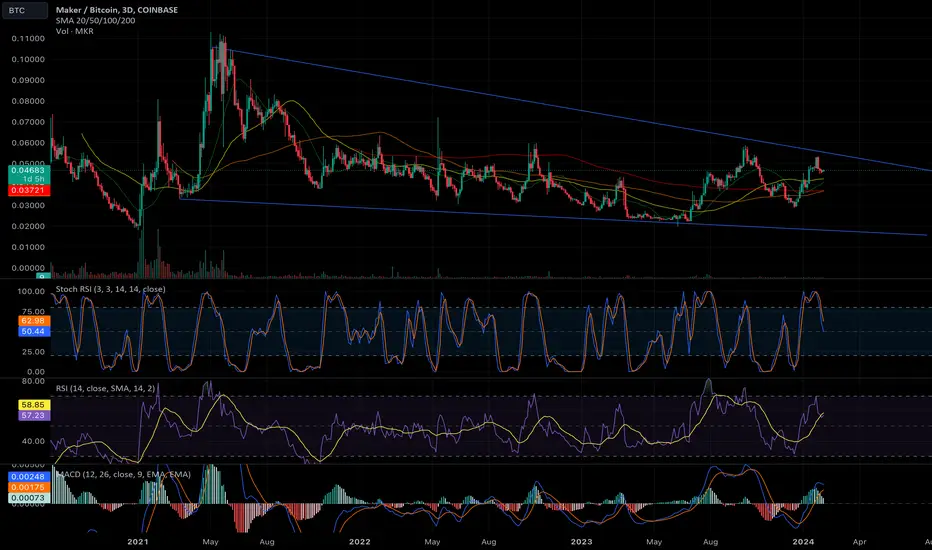Click the 0.10000 price axis label
This screenshot has width=932, height=550.
click(x=28, y=59)
